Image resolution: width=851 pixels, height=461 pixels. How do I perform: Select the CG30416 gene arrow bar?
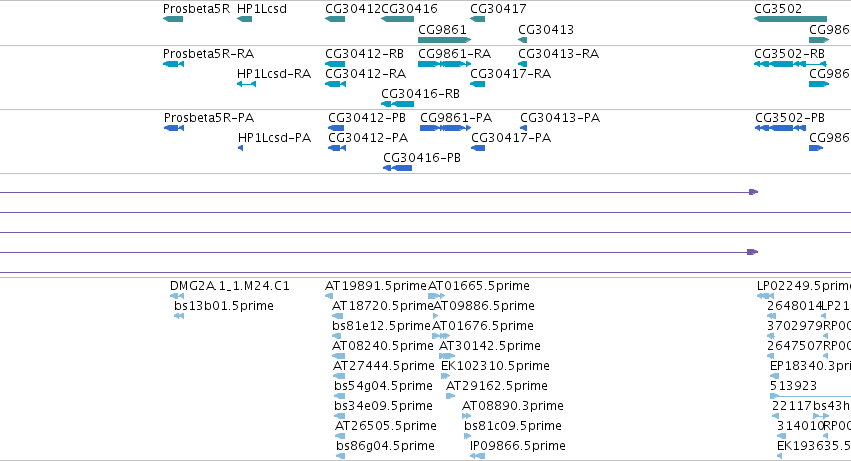click(397, 20)
